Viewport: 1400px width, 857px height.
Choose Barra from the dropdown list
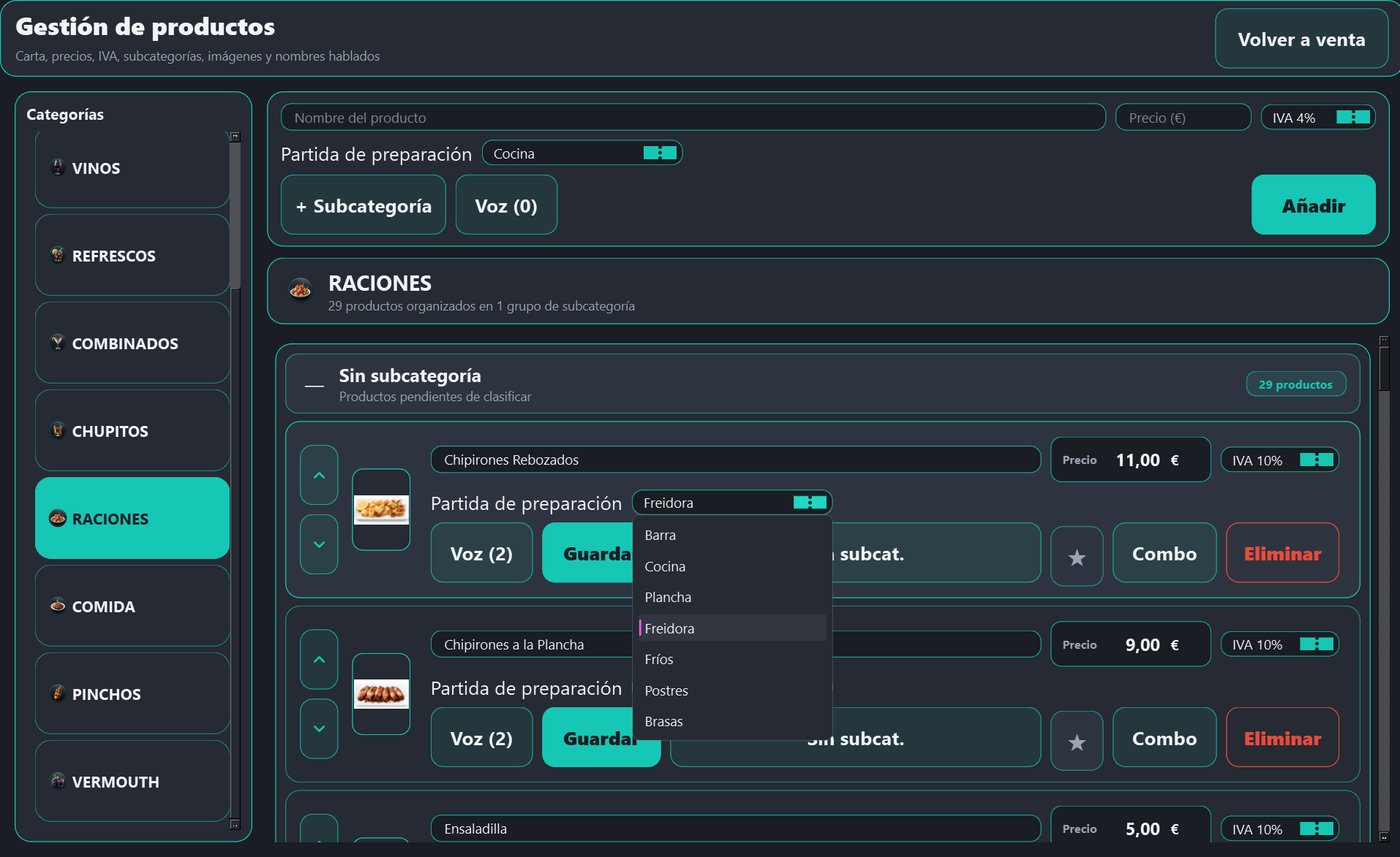click(x=732, y=535)
